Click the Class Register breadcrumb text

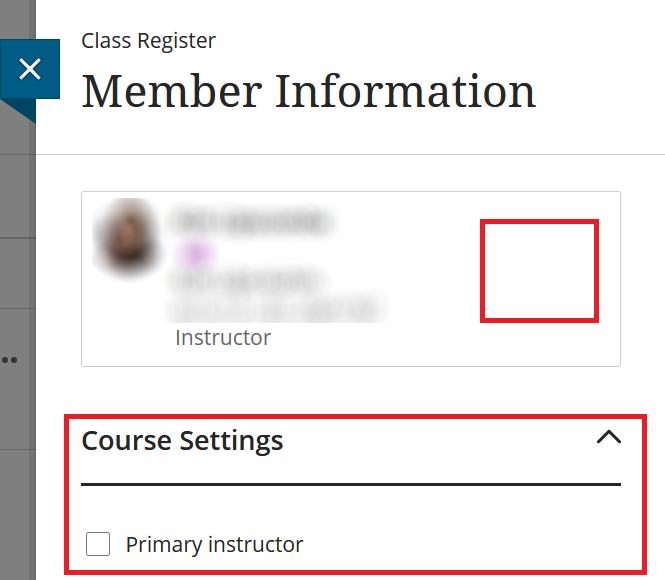[x=148, y=41]
